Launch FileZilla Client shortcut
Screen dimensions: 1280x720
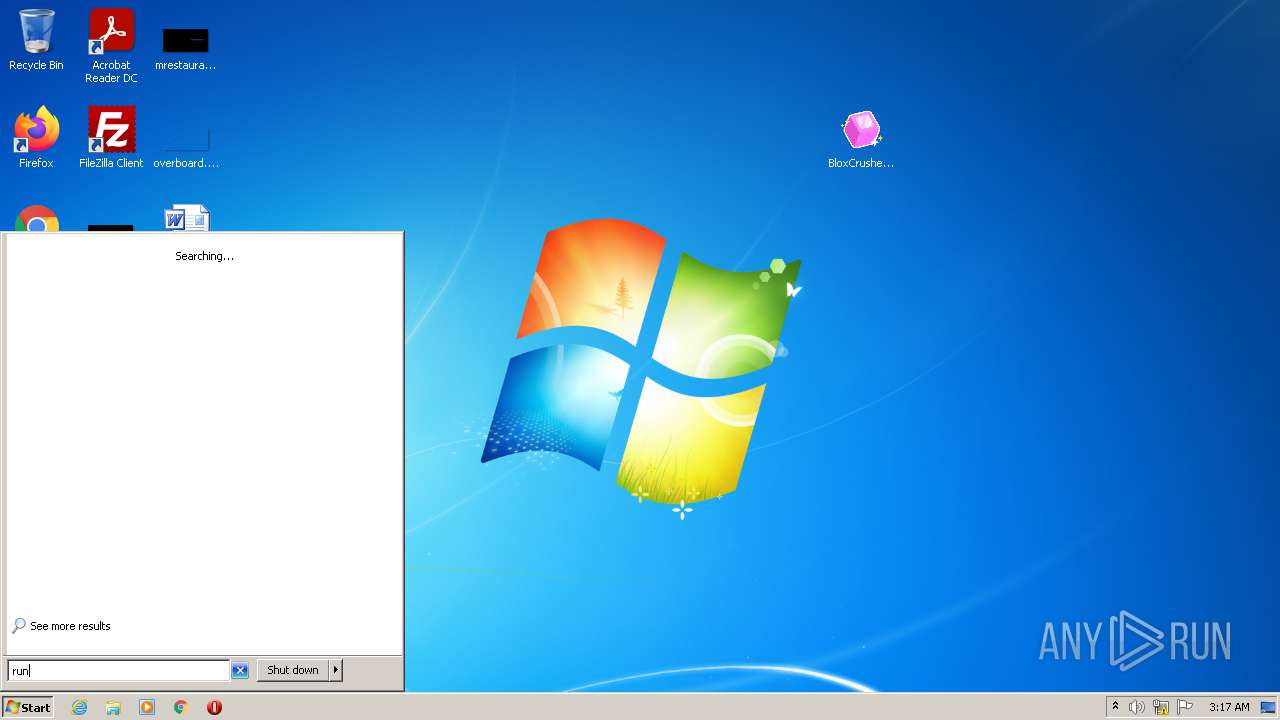pyautogui.click(x=111, y=138)
